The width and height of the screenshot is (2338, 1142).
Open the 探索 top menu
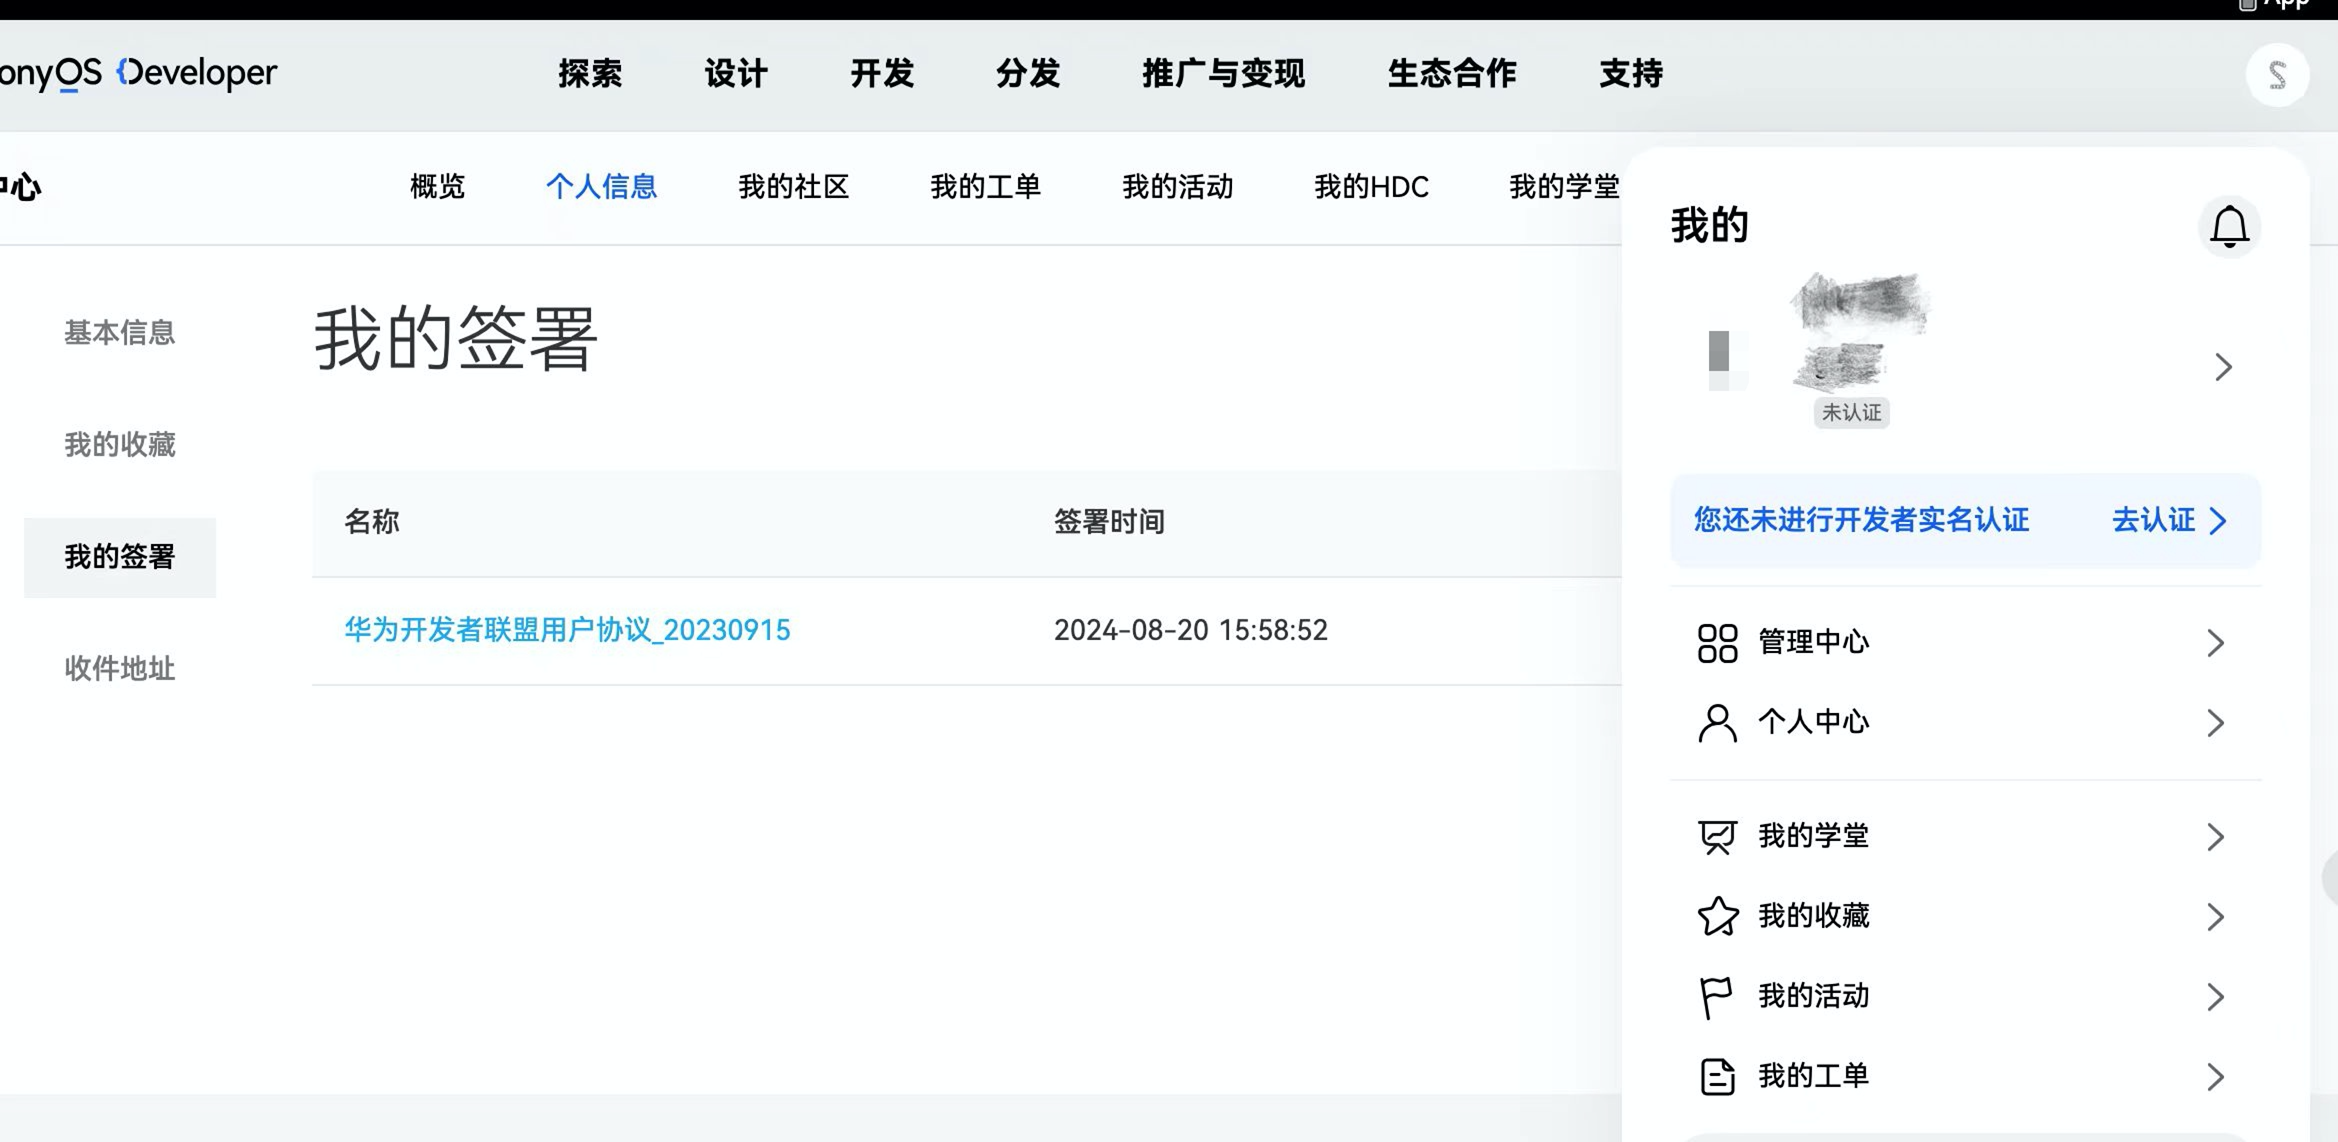click(590, 73)
